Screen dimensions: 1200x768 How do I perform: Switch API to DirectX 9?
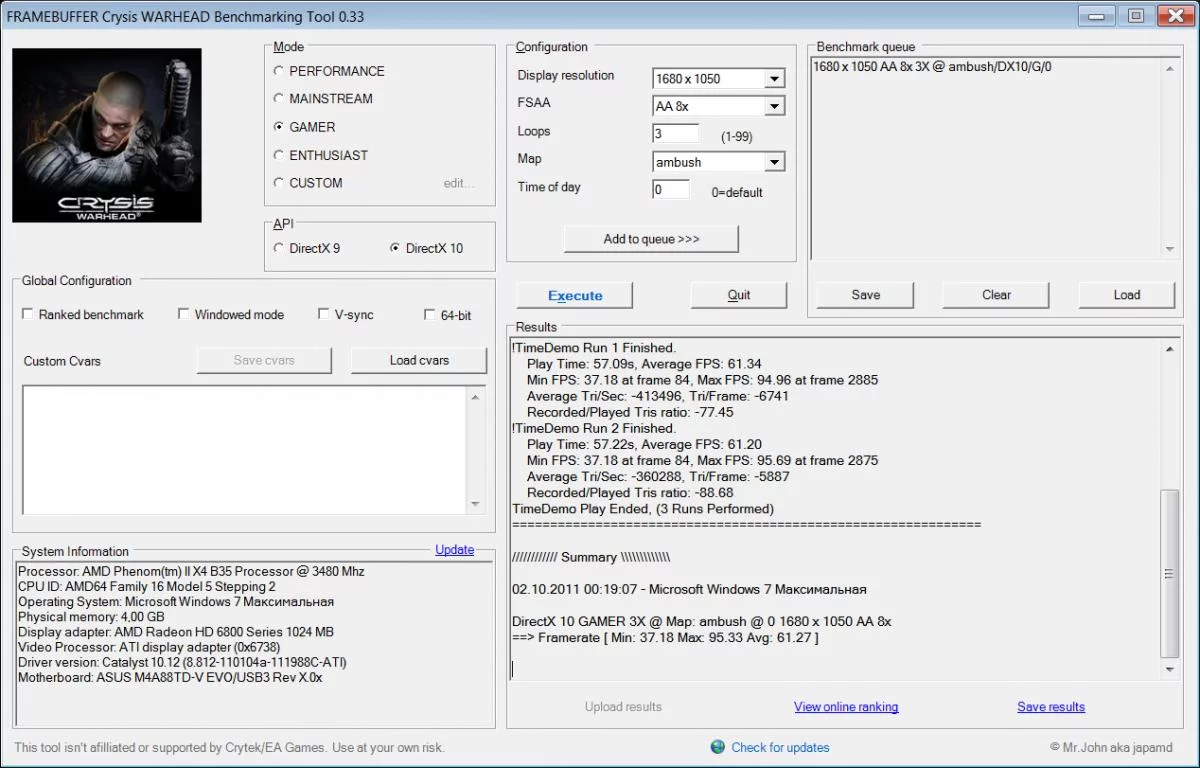279,248
